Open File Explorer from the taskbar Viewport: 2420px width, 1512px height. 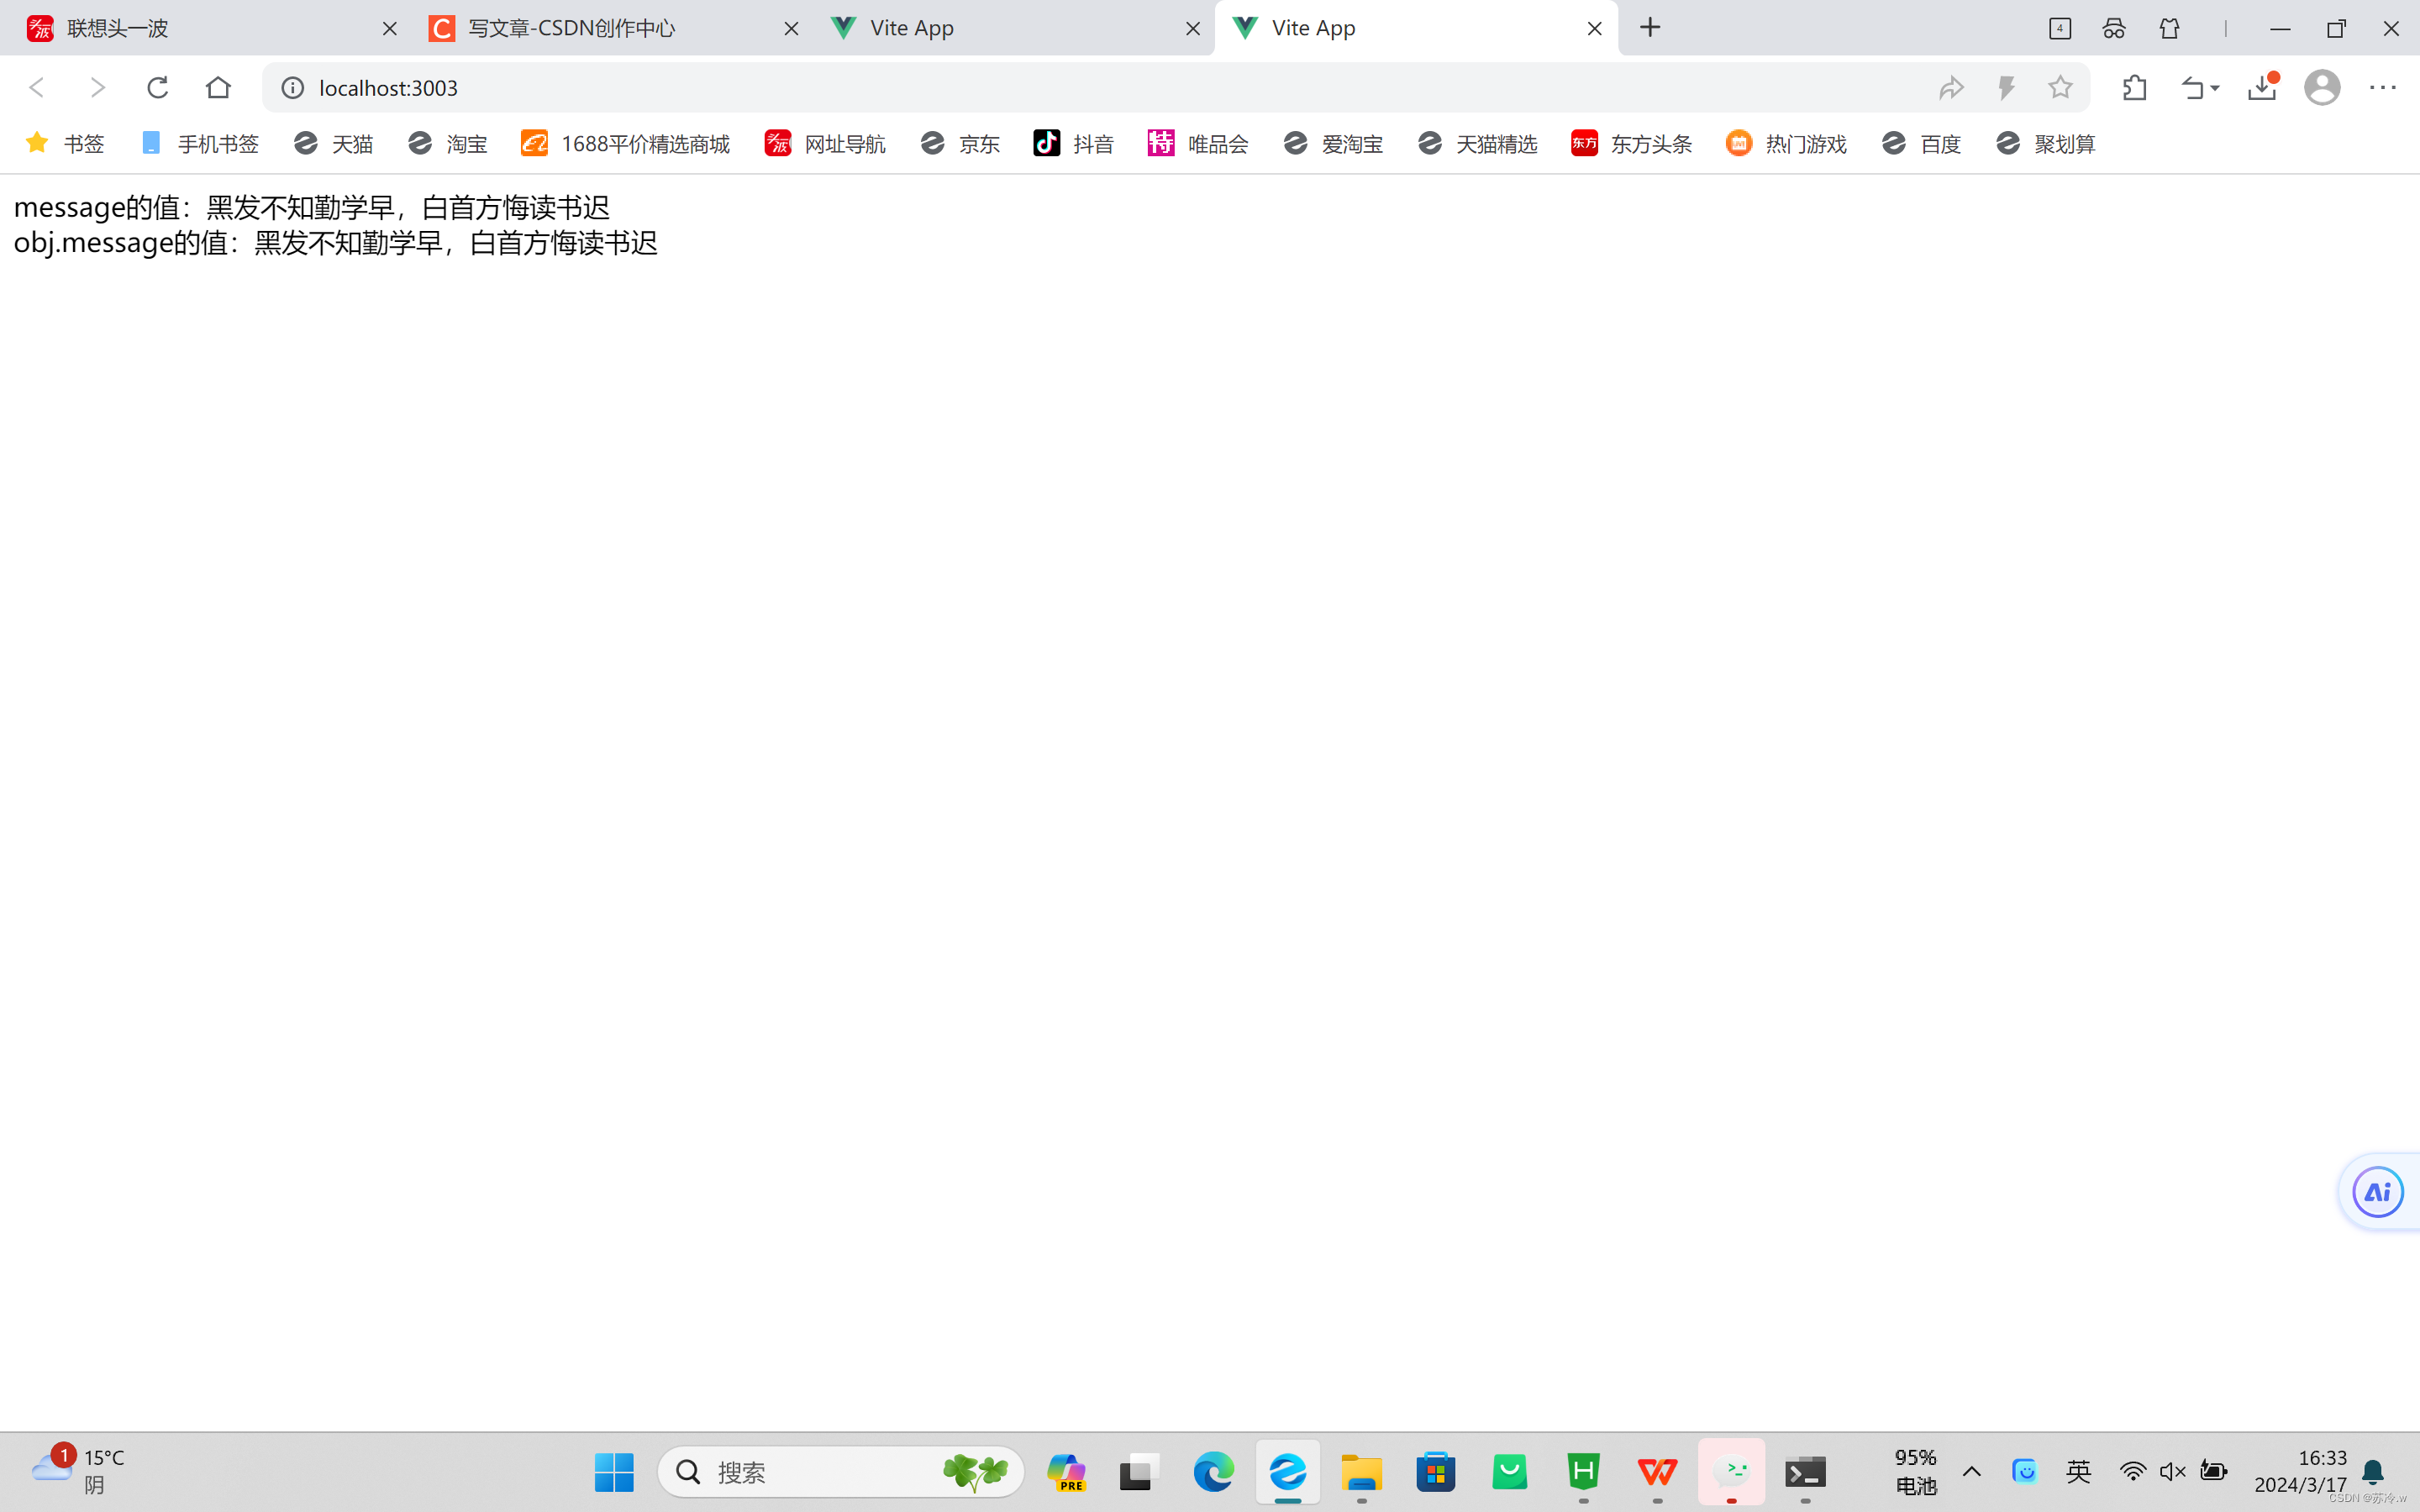(x=1361, y=1472)
